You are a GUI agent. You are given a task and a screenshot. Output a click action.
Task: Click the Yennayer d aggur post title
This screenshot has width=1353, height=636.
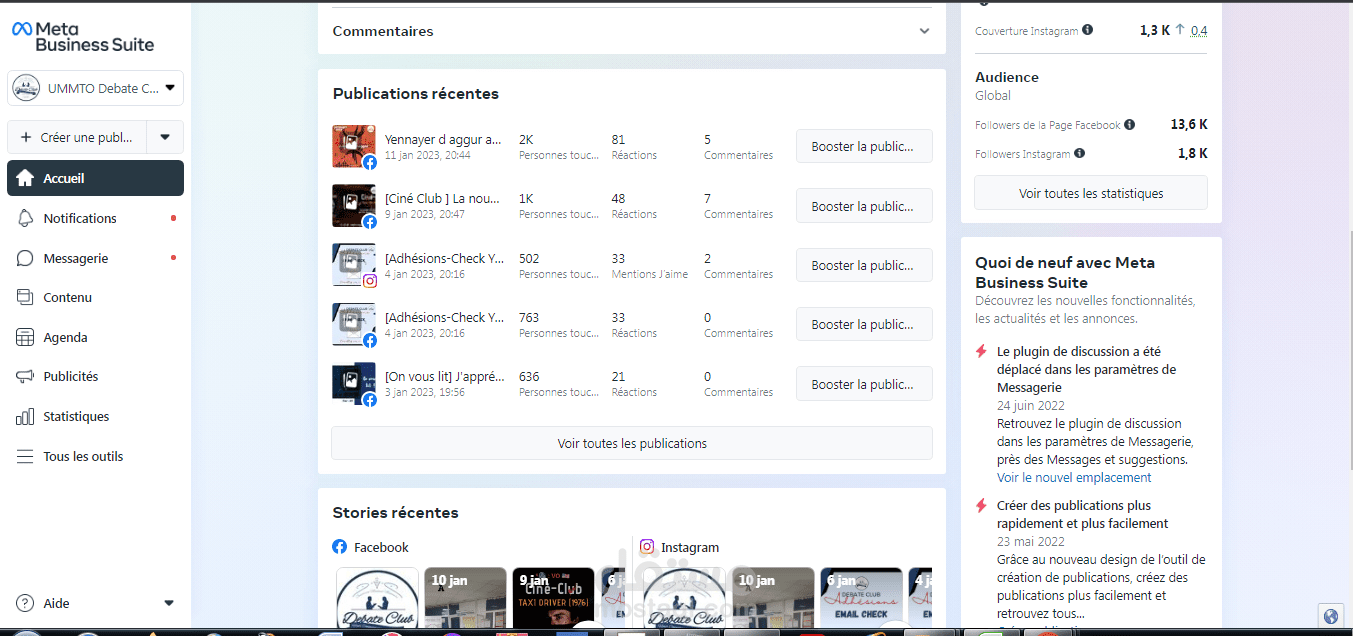pos(444,139)
